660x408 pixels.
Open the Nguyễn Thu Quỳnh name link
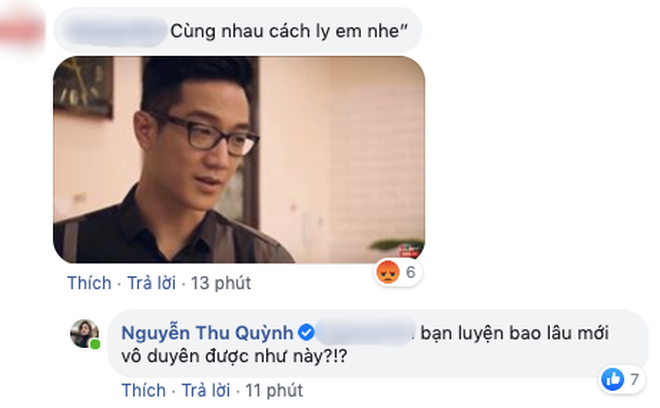click(207, 333)
